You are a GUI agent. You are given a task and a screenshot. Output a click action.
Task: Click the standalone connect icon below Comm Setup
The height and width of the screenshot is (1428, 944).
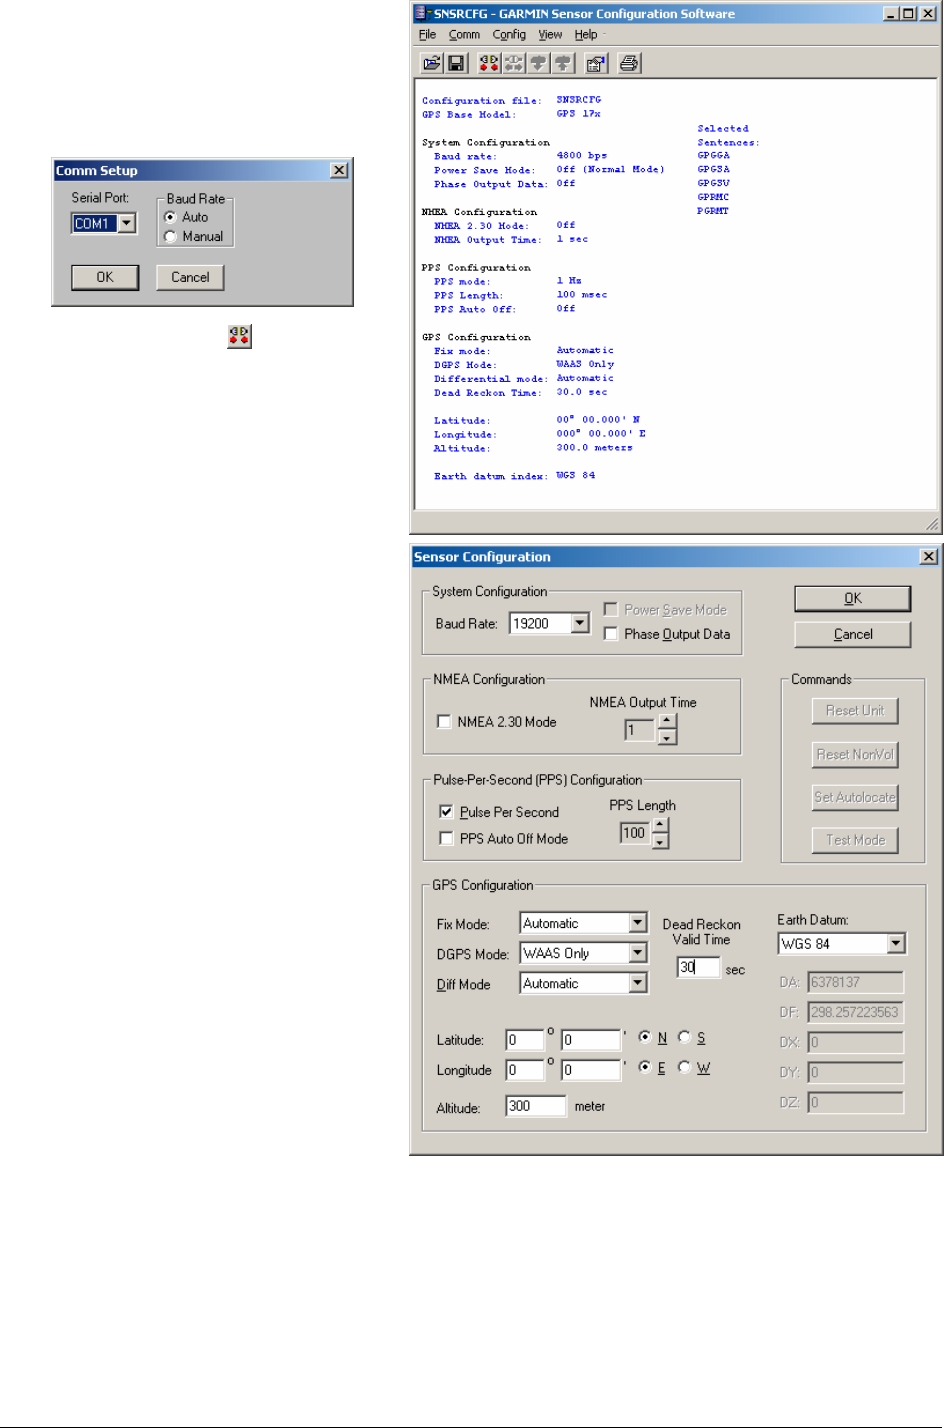pyautogui.click(x=239, y=336)
